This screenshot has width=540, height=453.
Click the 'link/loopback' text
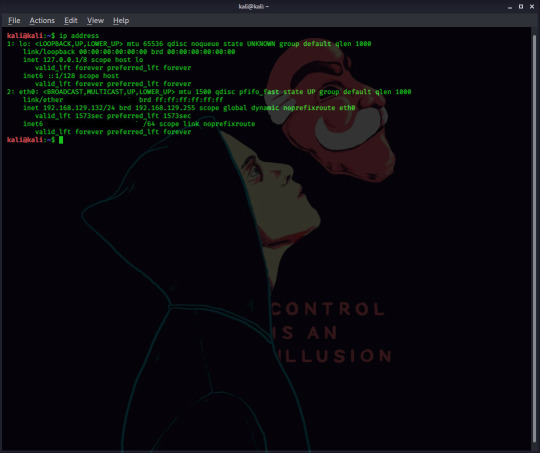click(x=49, y=52)
